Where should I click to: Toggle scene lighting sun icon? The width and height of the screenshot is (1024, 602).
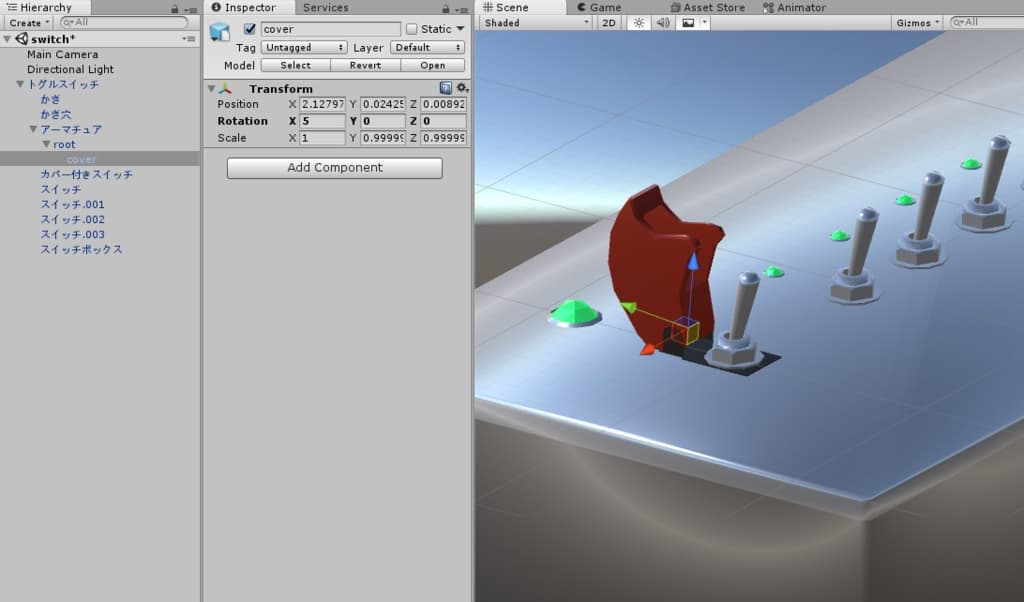[x=638, y=22]
